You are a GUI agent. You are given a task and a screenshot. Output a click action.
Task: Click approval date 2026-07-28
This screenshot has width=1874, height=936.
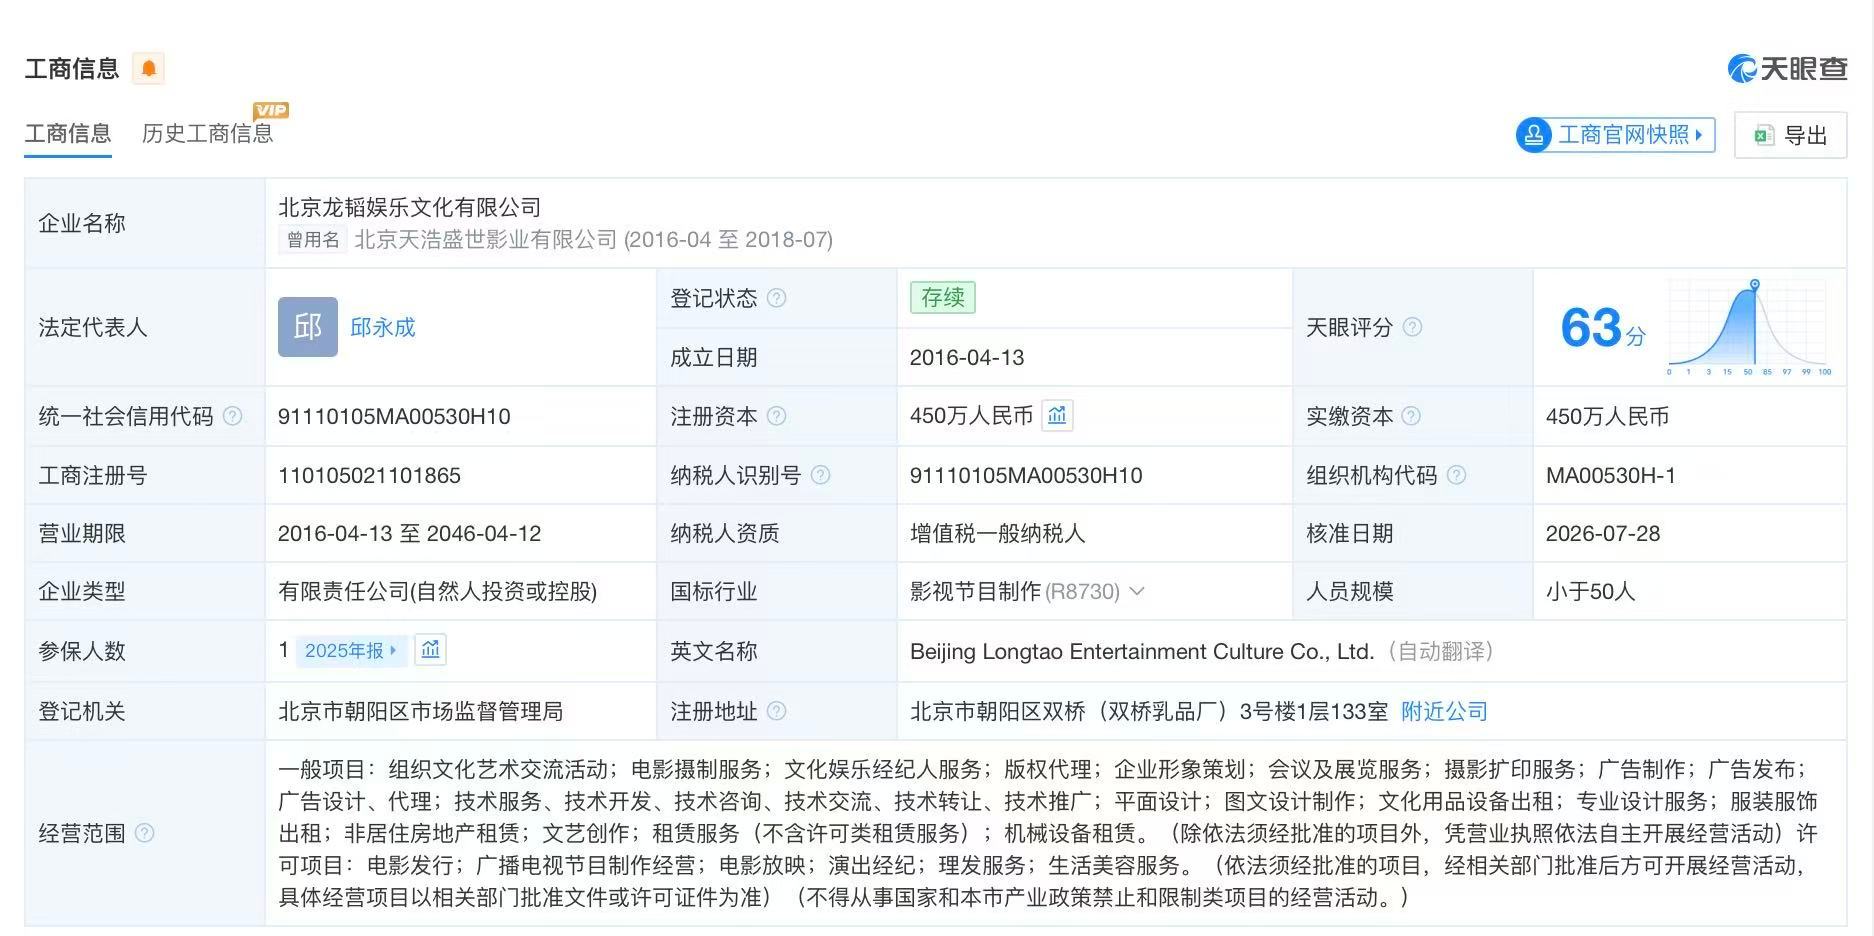[x=1603, y=533]
